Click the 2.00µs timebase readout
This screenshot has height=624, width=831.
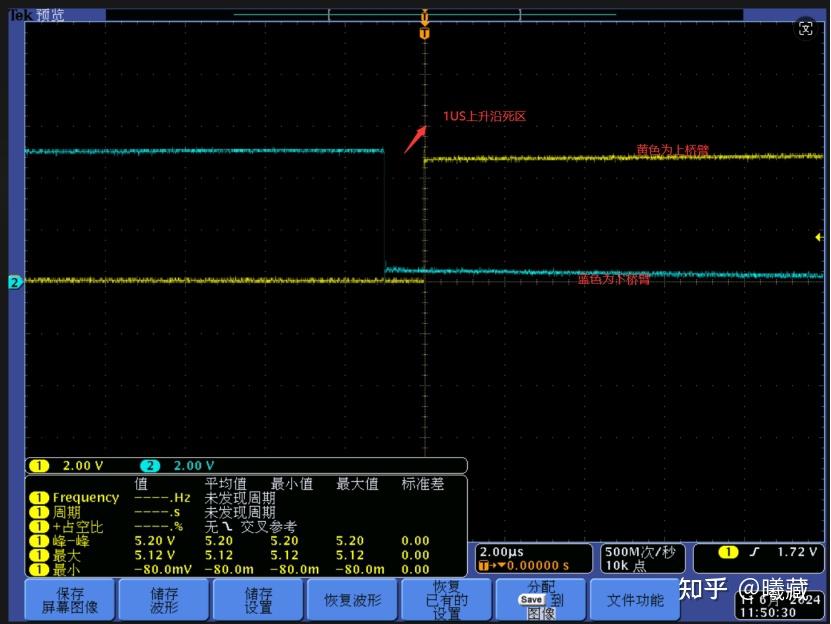coord(502,552)
